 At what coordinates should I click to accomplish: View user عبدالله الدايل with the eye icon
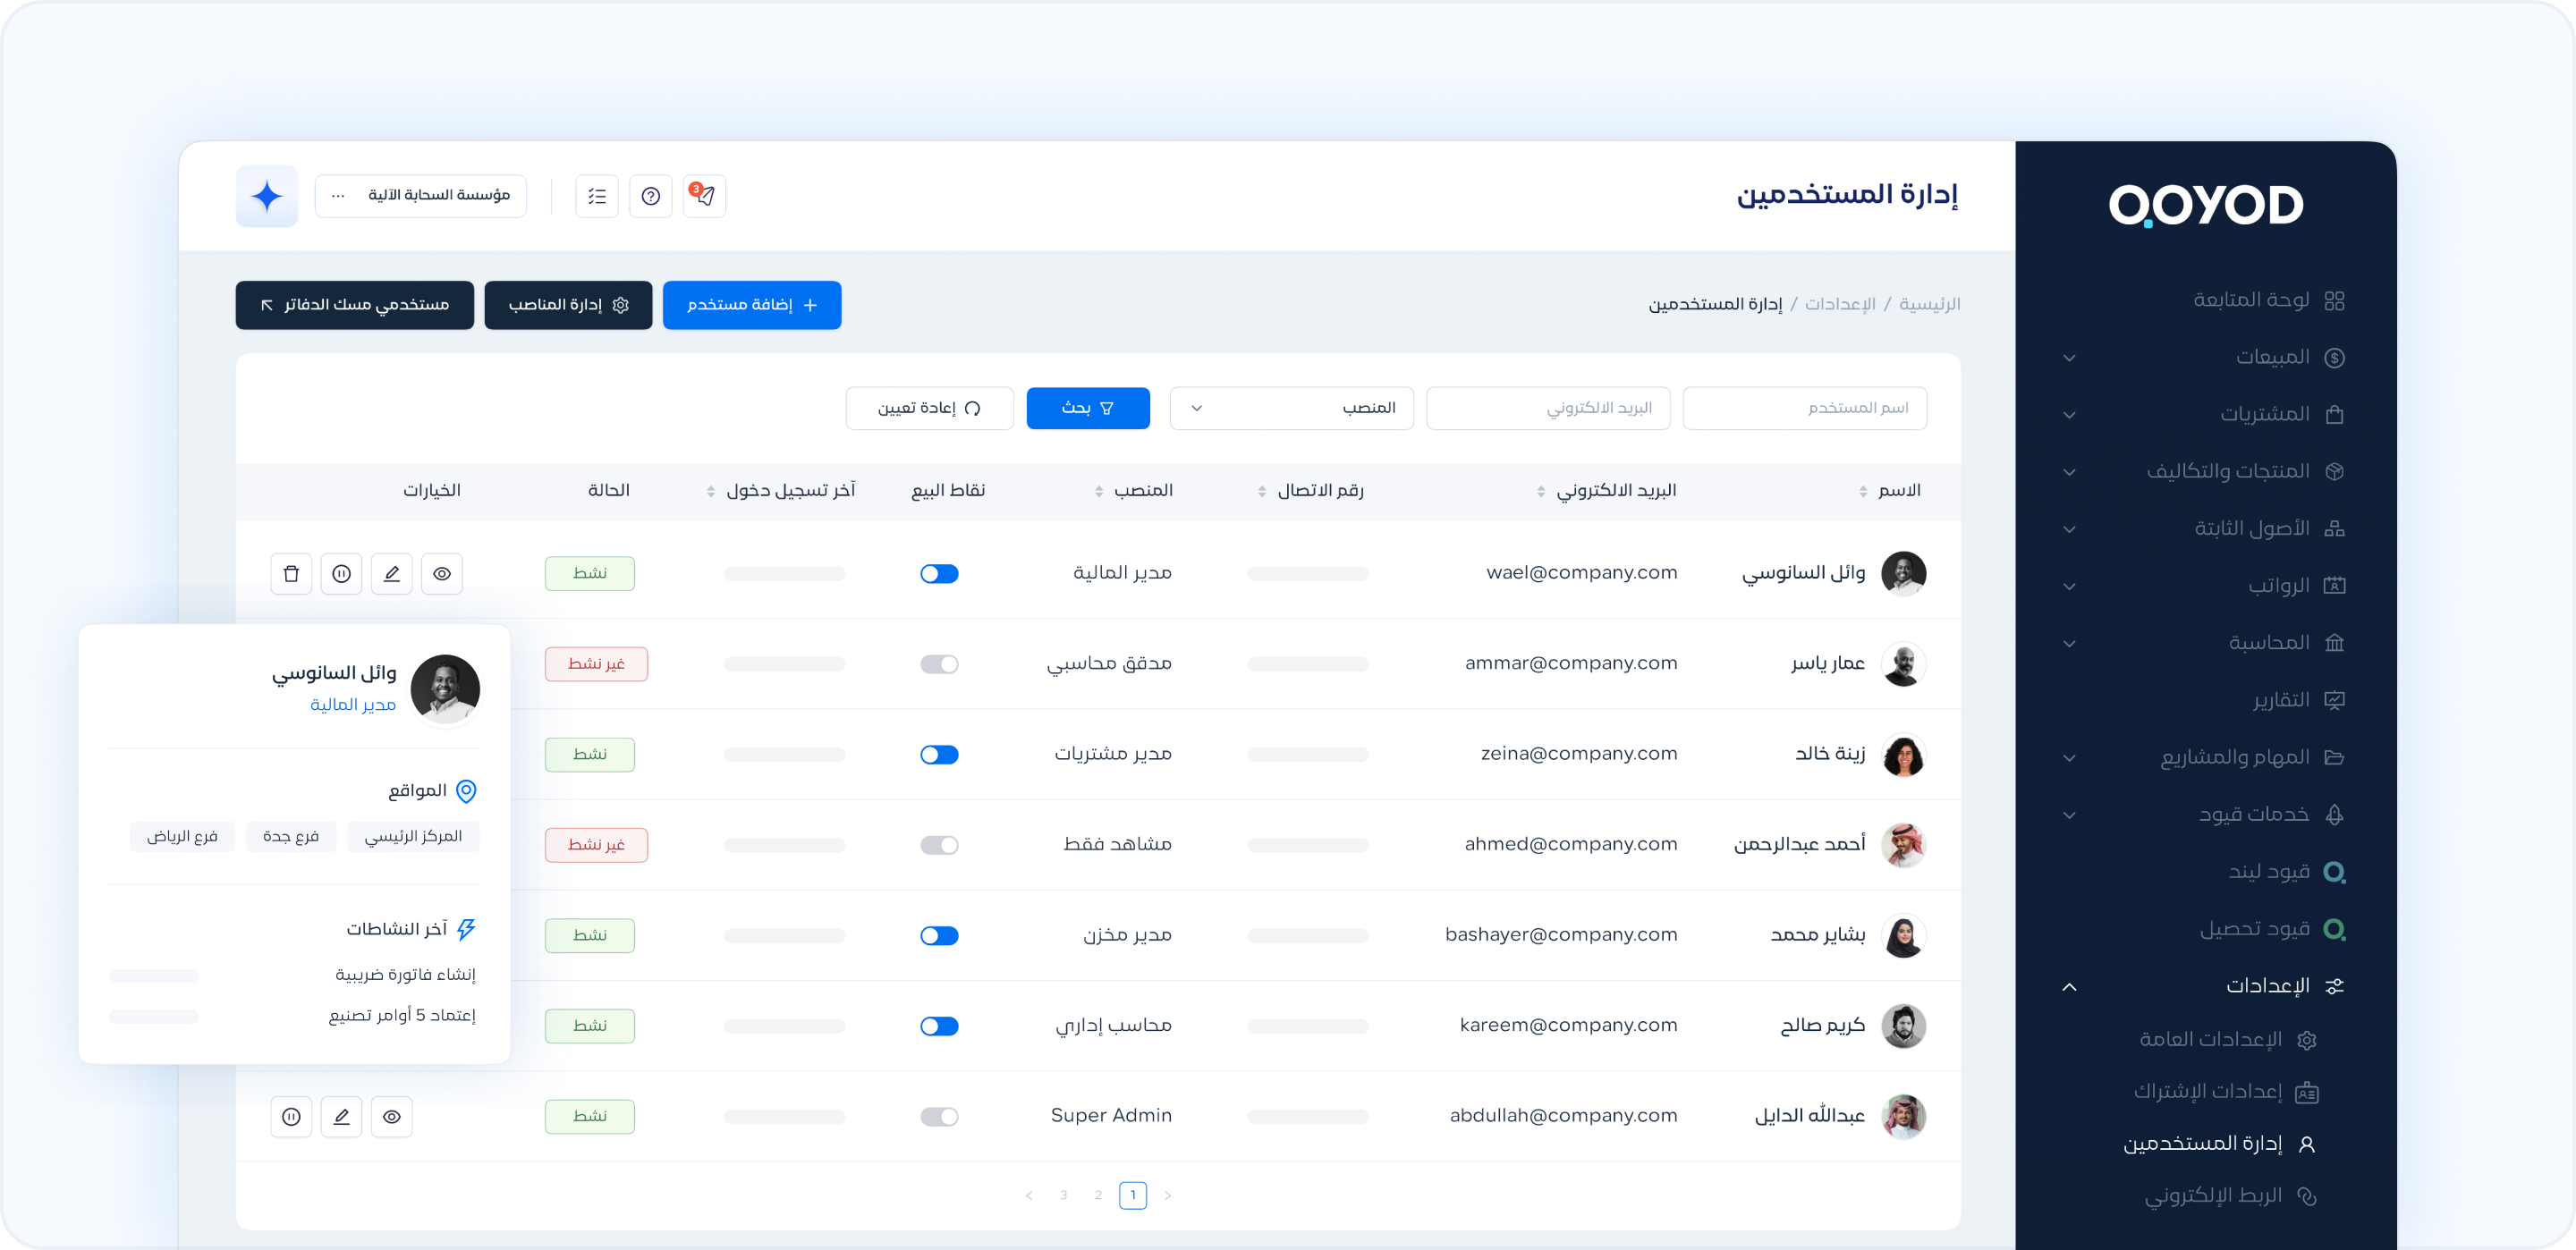[x=392, y=1117]
